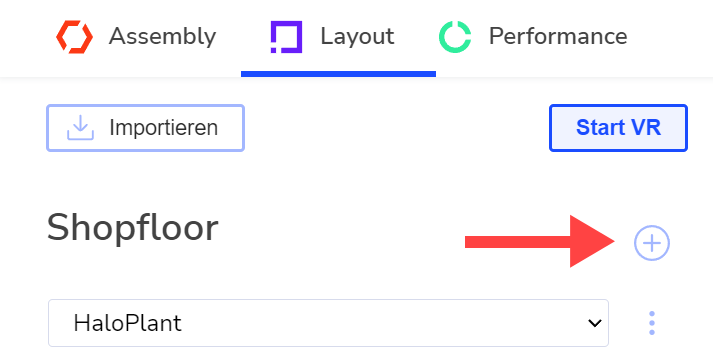Viewport: 713px width, 362px height.
Task: Open the HaloPlant shopfloor dropdown
Action: (328, 323)
